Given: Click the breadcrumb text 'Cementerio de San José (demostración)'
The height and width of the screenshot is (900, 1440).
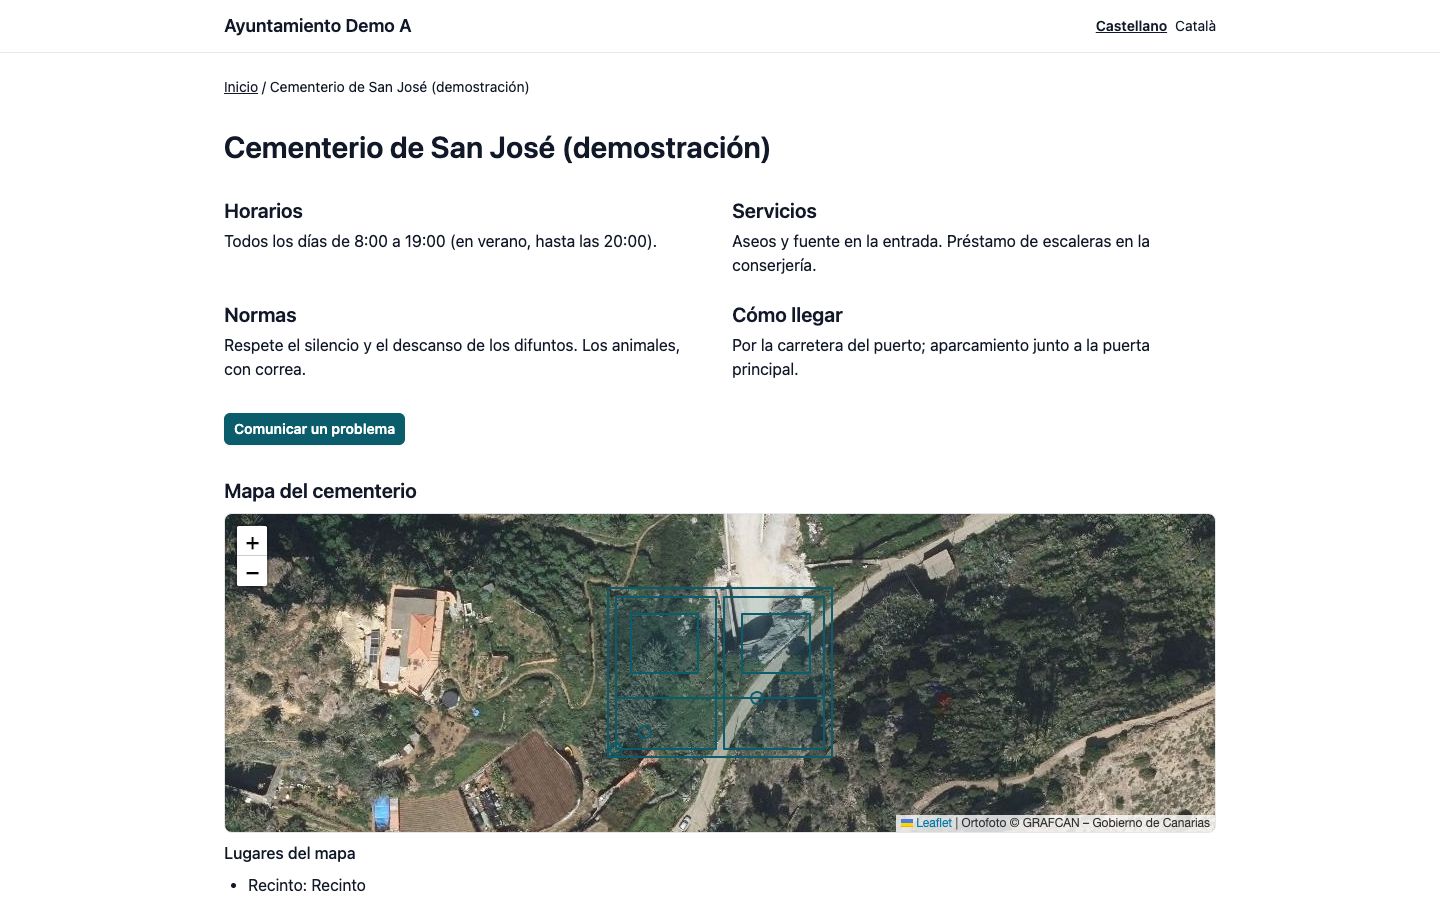Looking at the screenshot, I should point(399,87).
